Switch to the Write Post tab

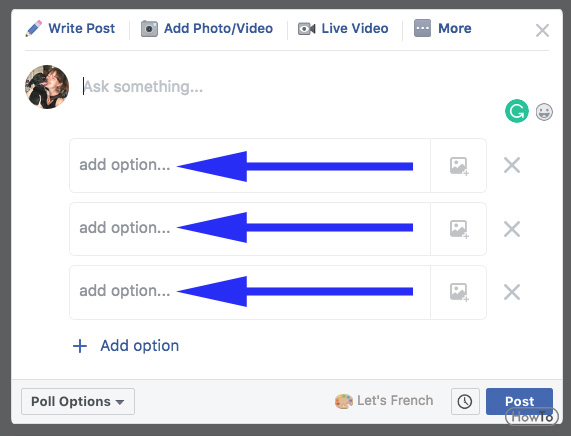(70, 28)
